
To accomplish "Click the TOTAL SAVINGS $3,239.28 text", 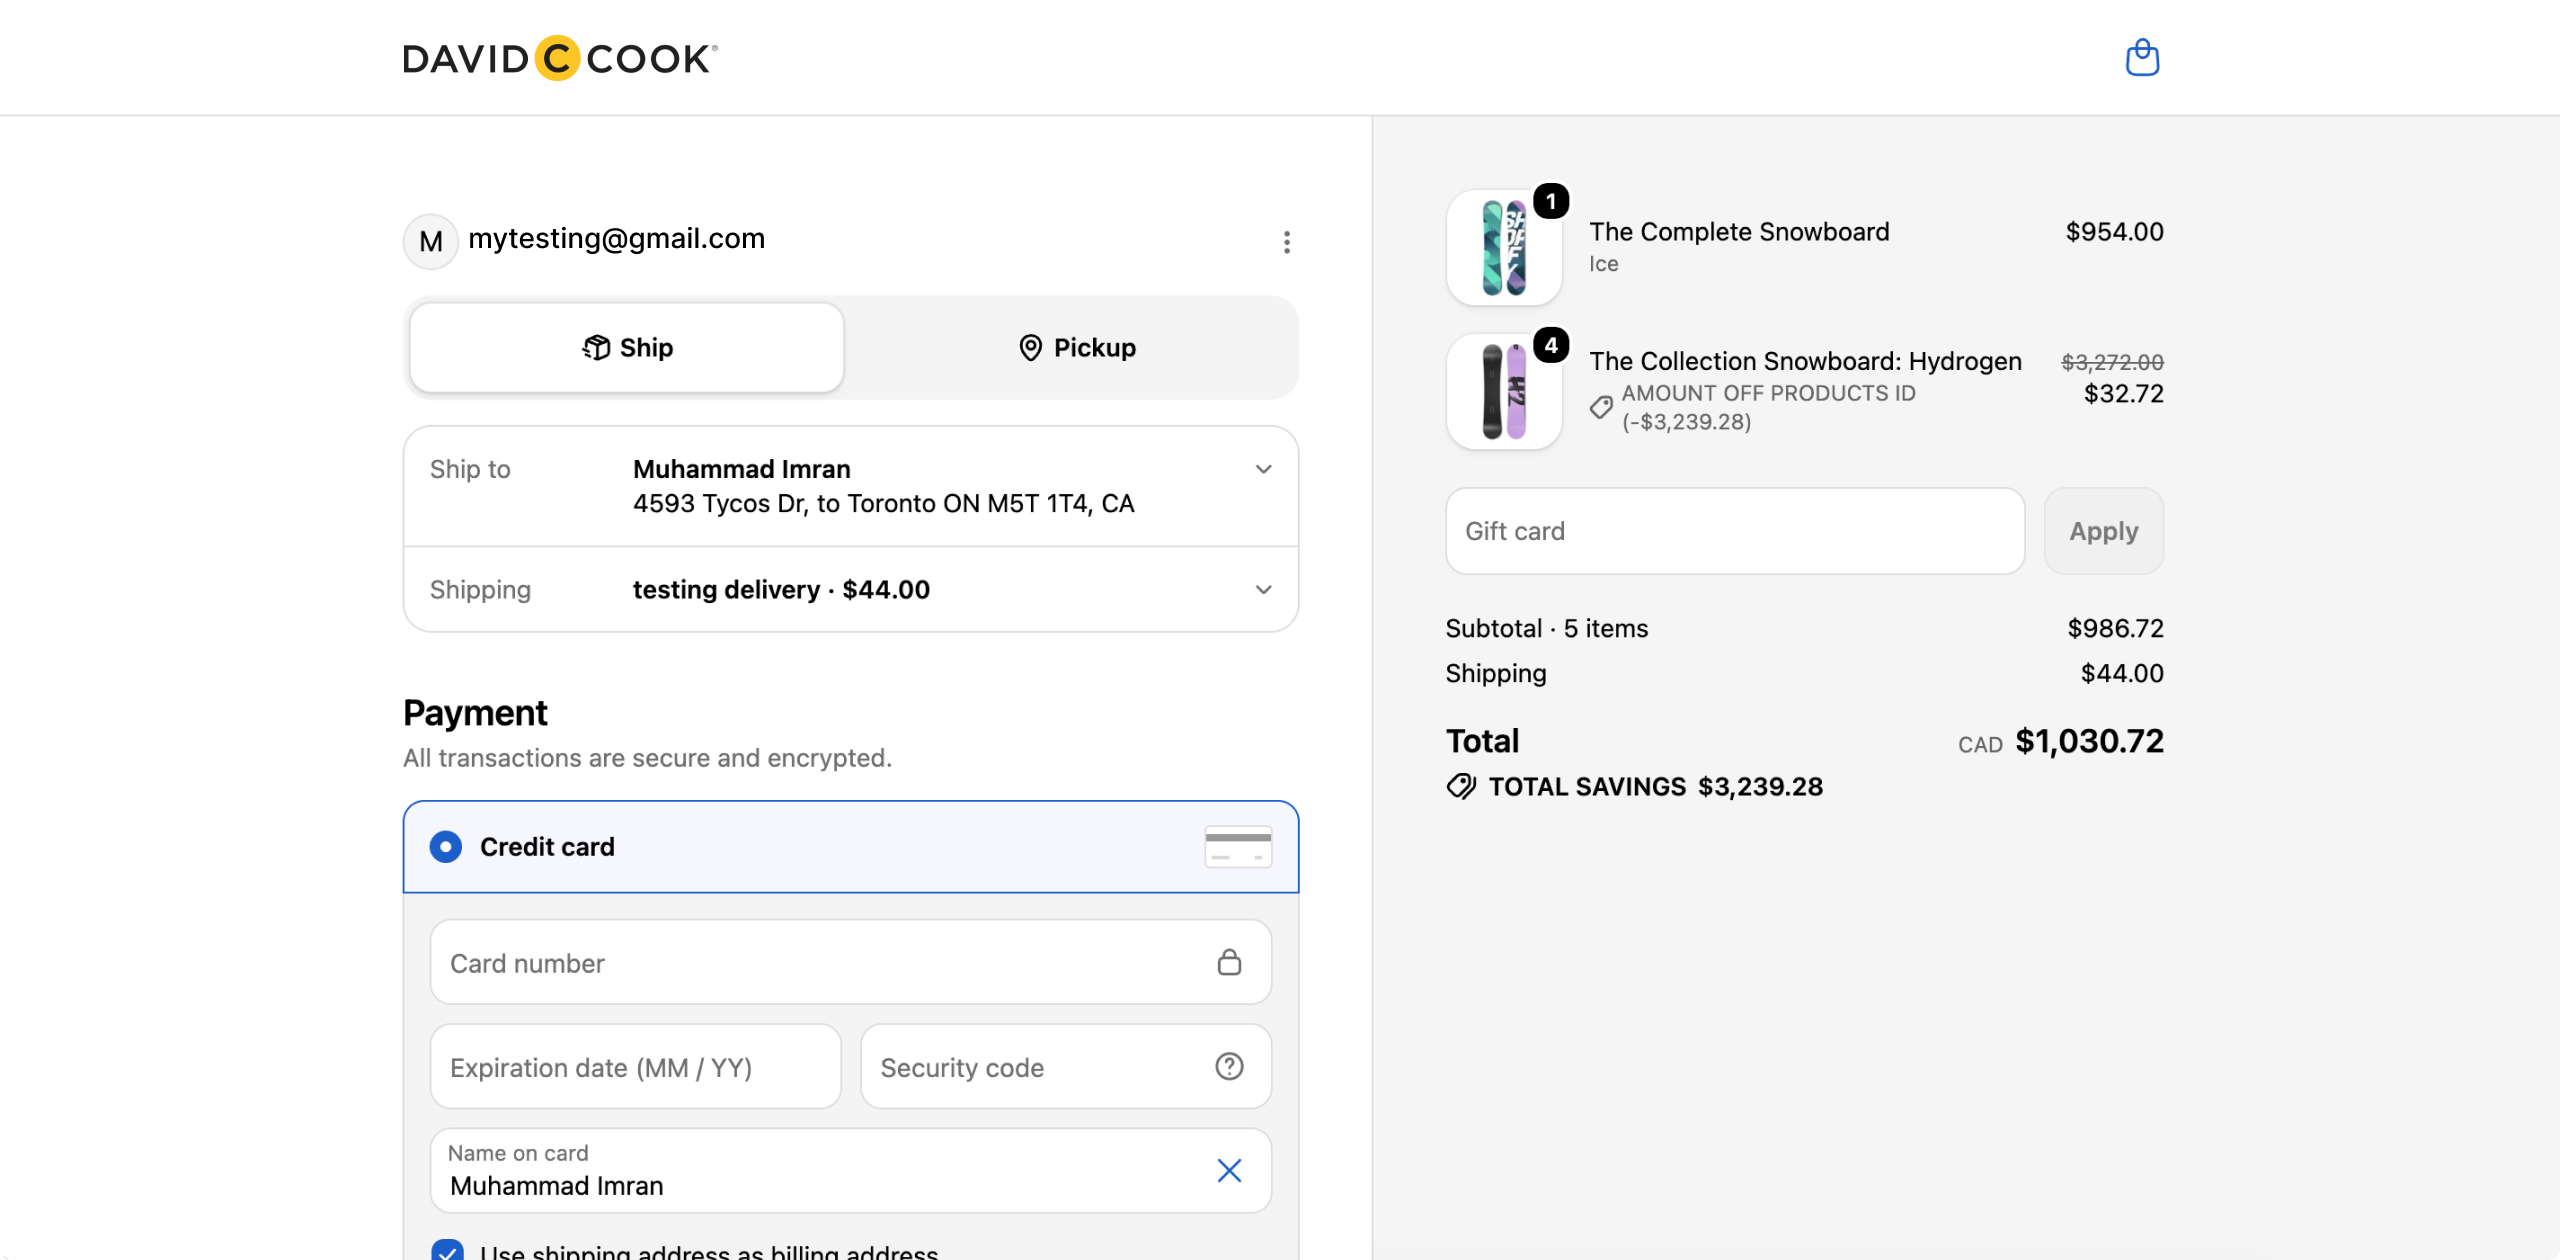I will tap(1655, 787).
